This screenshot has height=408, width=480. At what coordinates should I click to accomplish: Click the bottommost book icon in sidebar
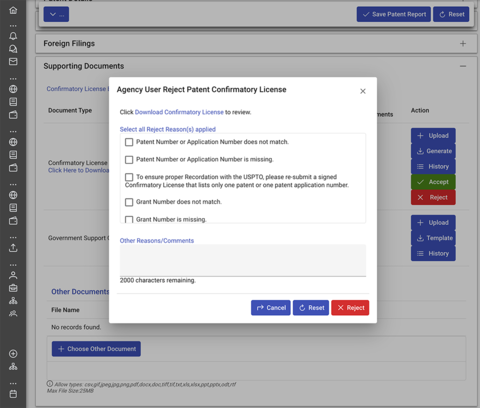coord(13,208)
